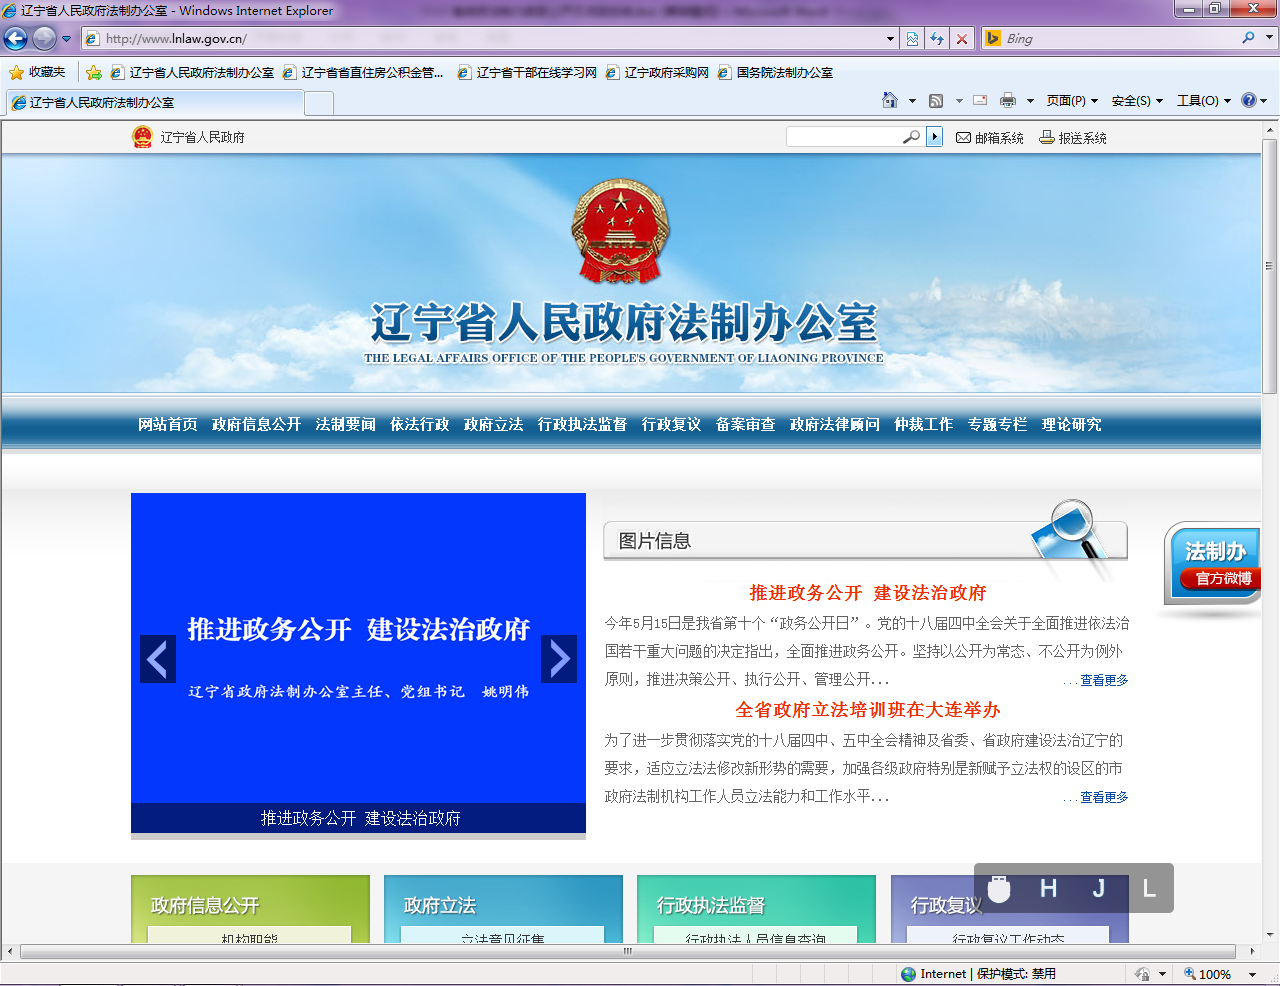This screenshot has width=1280, height=986.
Task: Open the Home page icon in command bar
Action: 890,100
